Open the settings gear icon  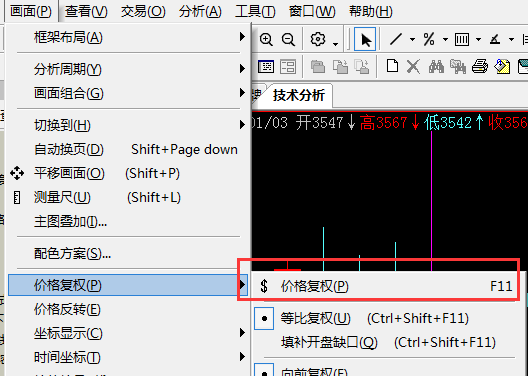pos(318,39)
